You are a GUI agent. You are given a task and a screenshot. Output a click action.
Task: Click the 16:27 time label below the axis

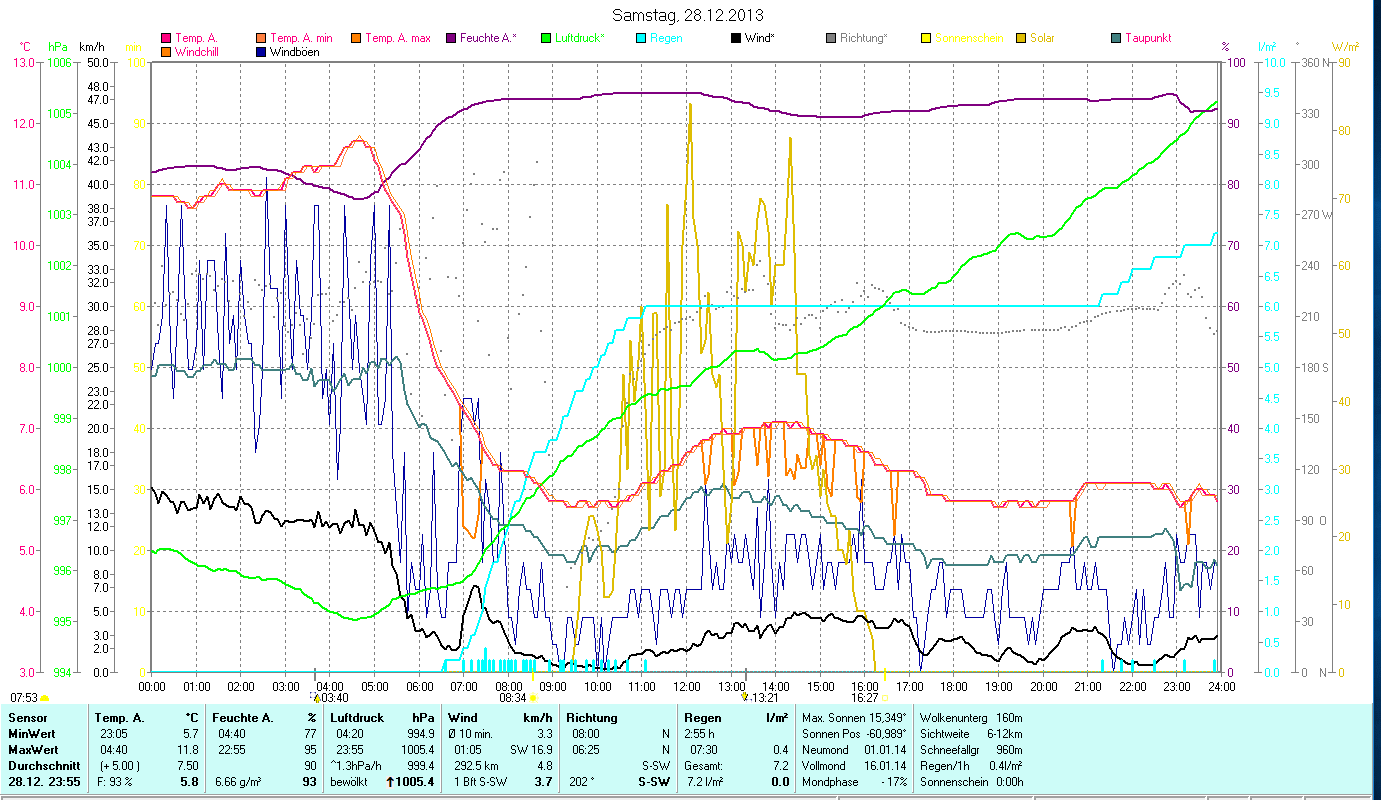(x=864, y=698)
